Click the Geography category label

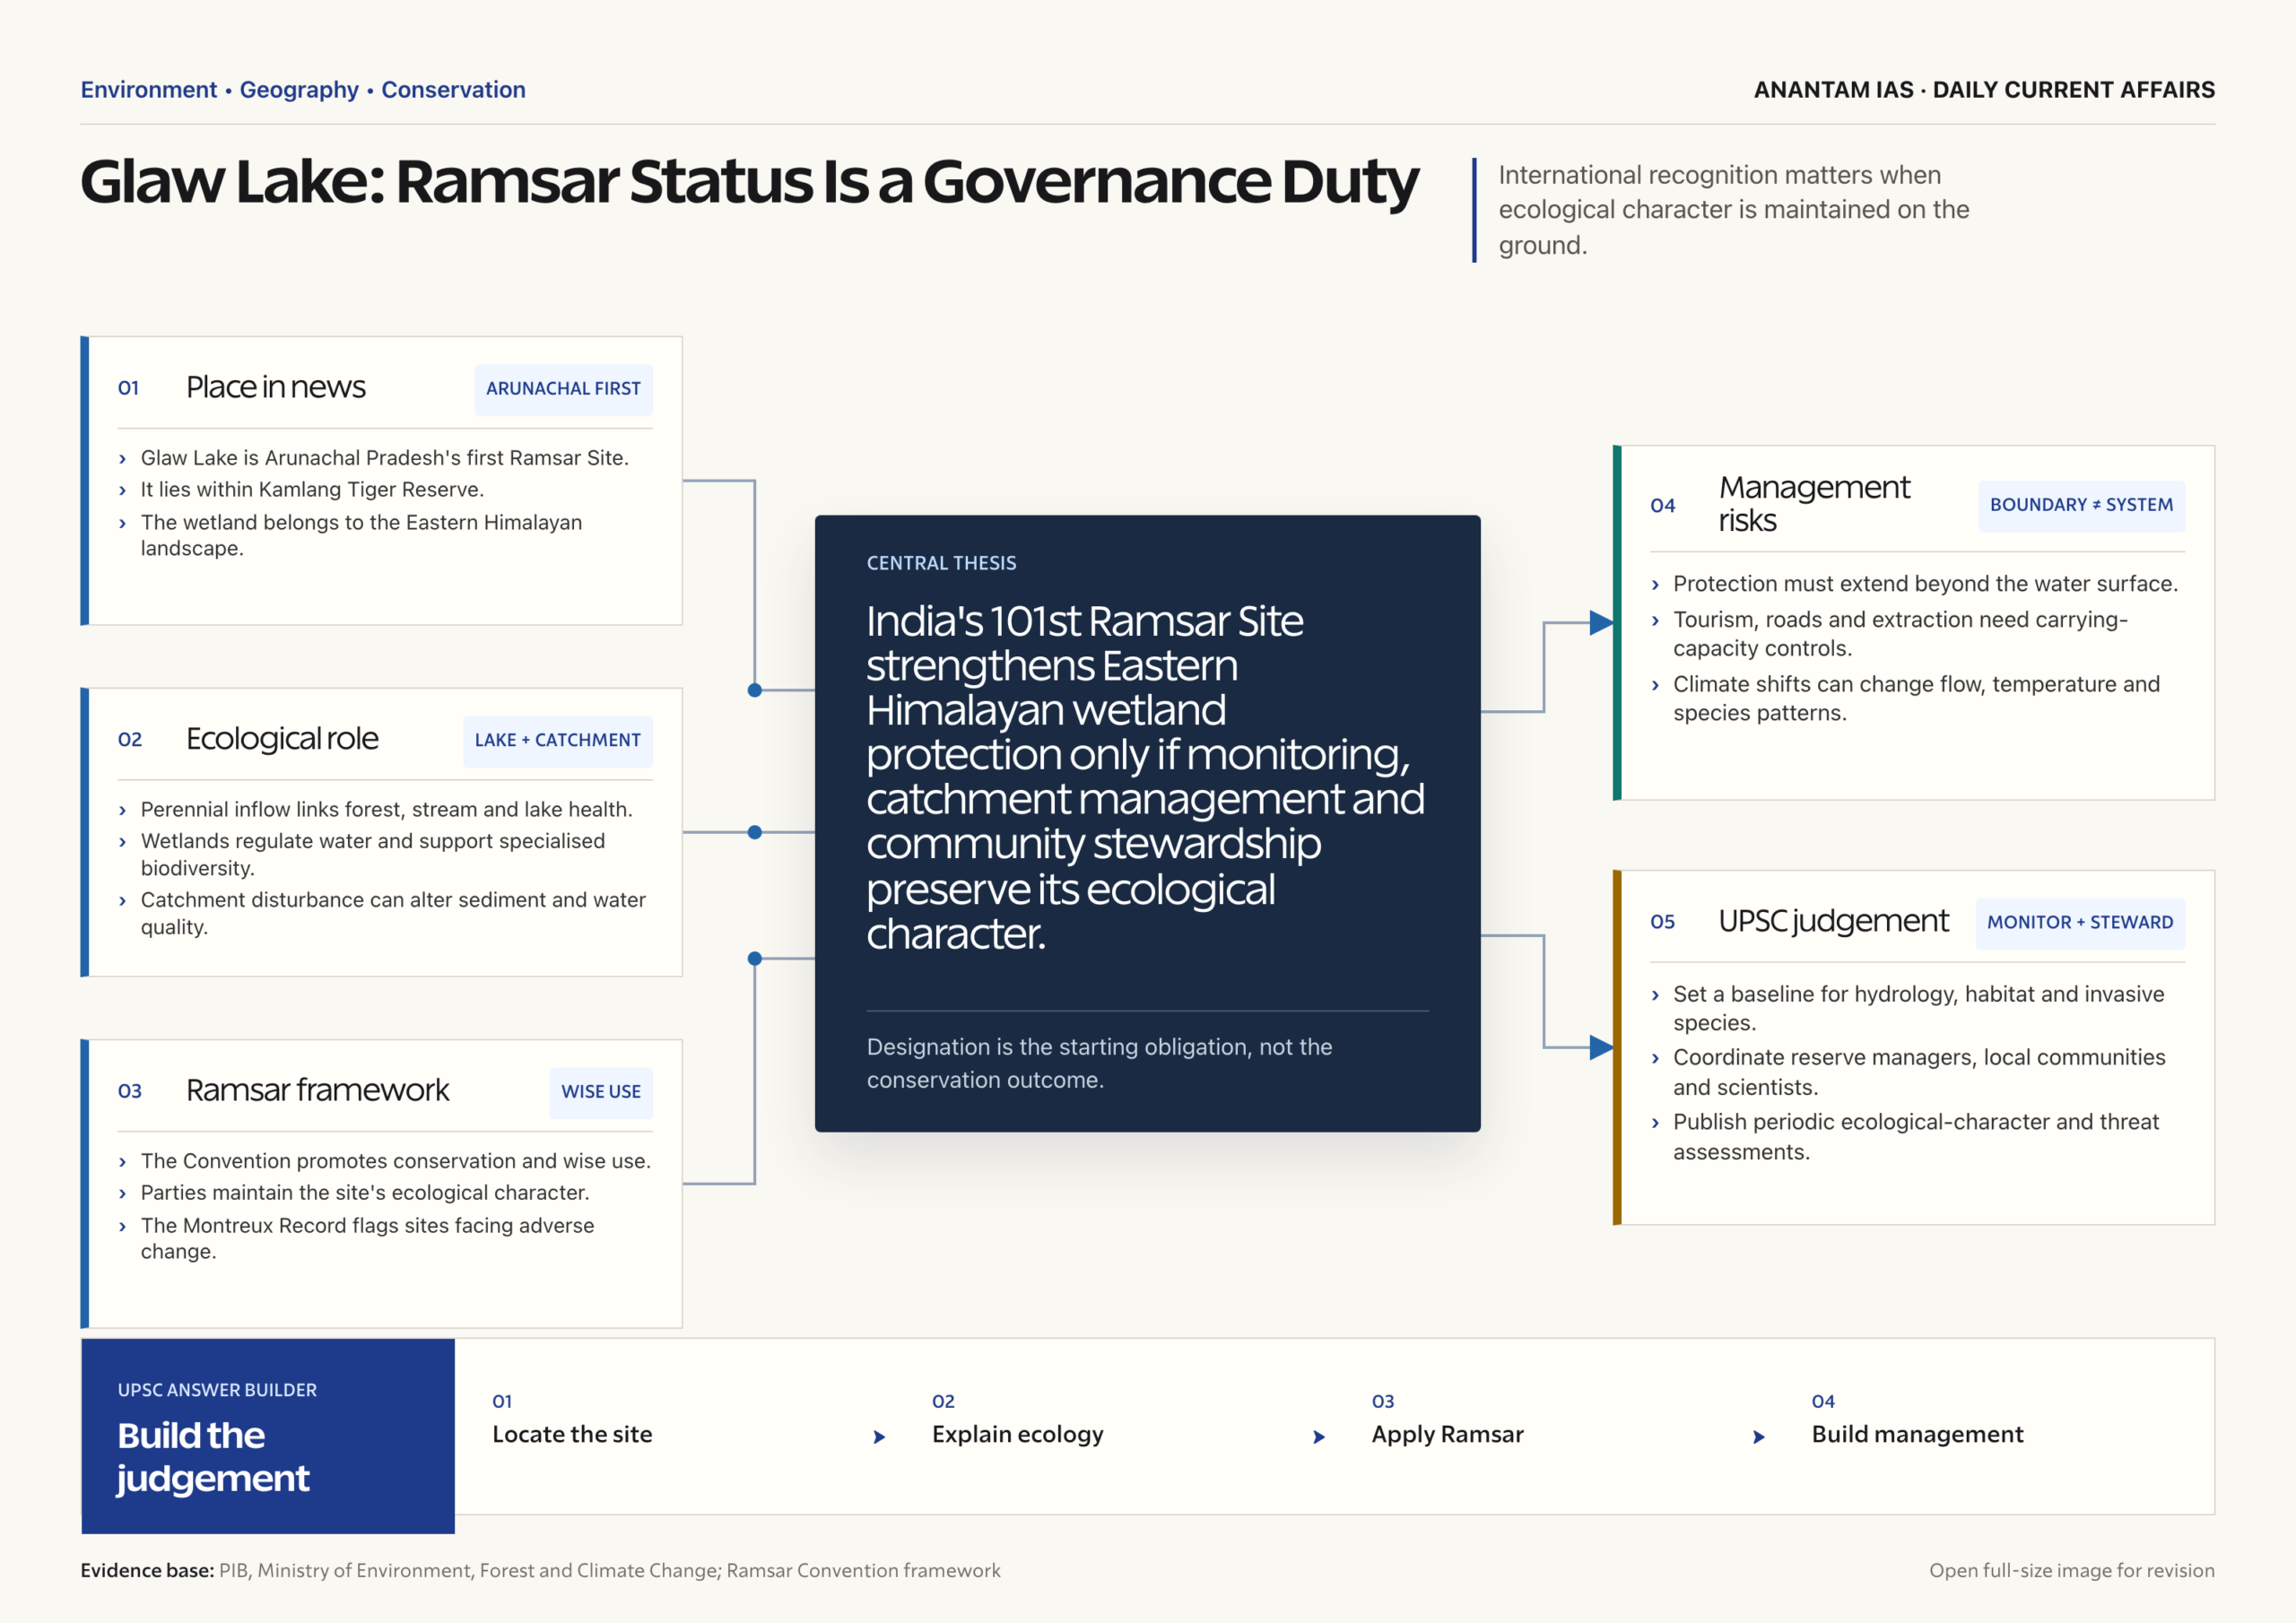pyautogui.click(x=299, y=90)
